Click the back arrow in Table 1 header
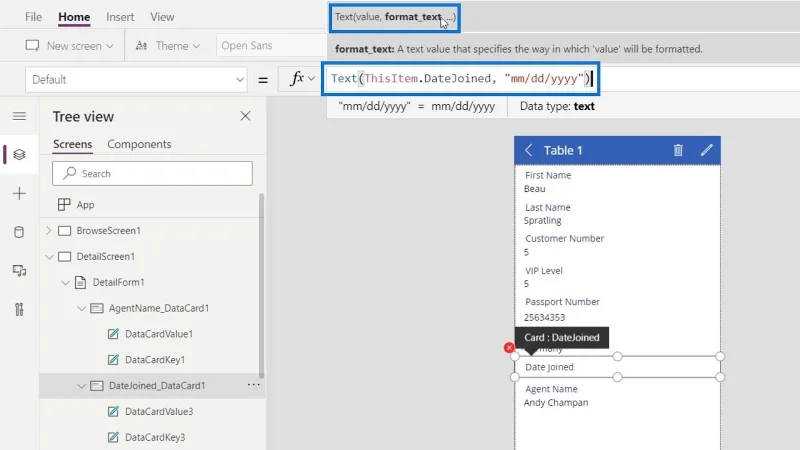 click(529, 150)
